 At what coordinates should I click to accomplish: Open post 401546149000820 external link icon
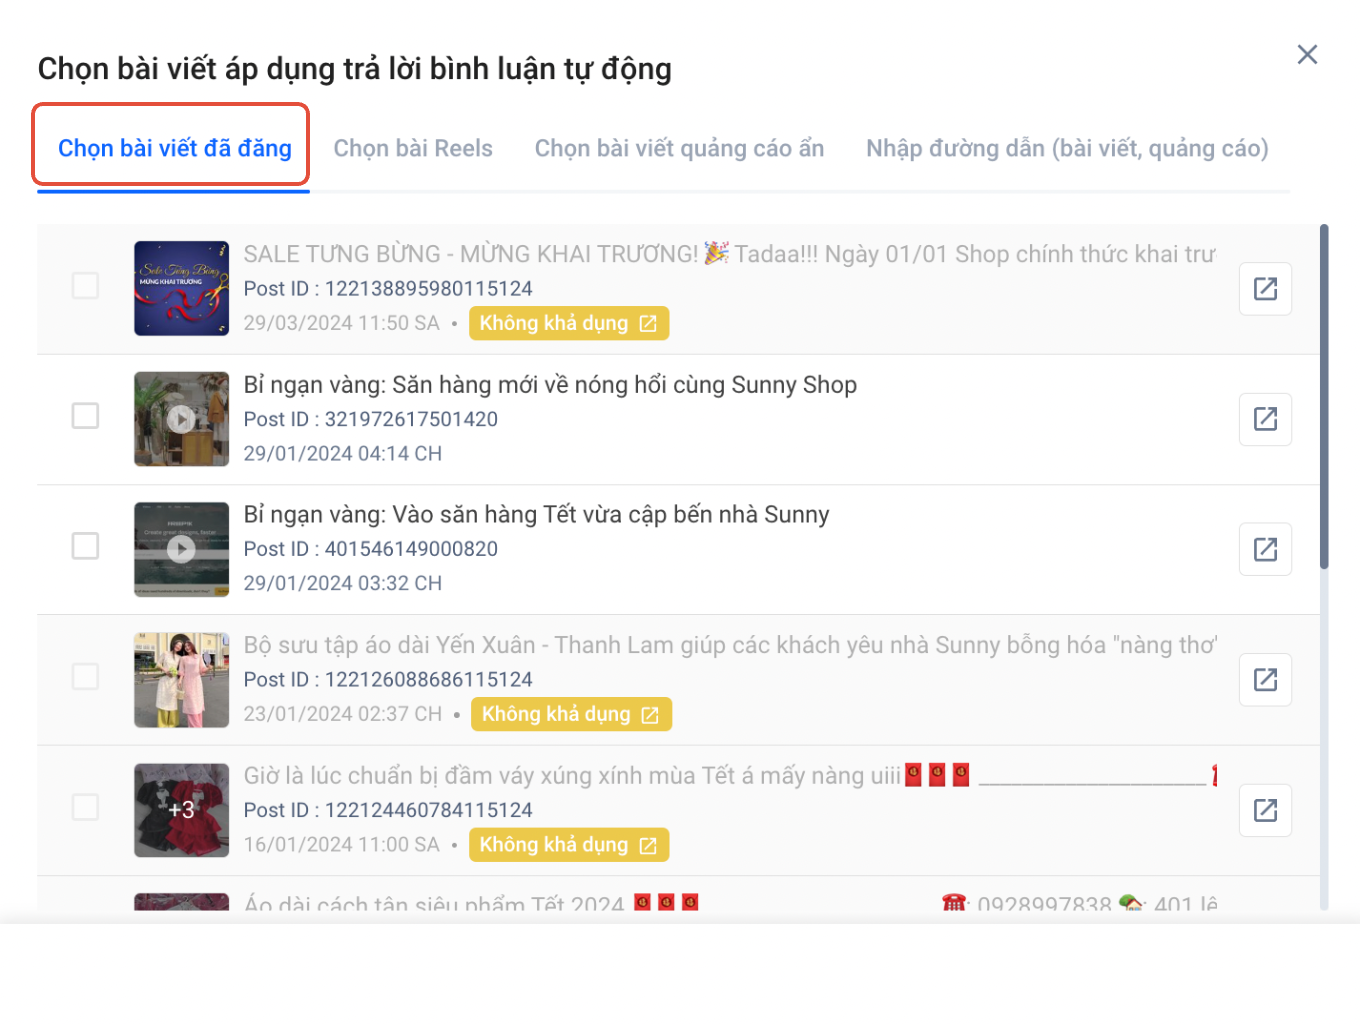coord(1265,549)
